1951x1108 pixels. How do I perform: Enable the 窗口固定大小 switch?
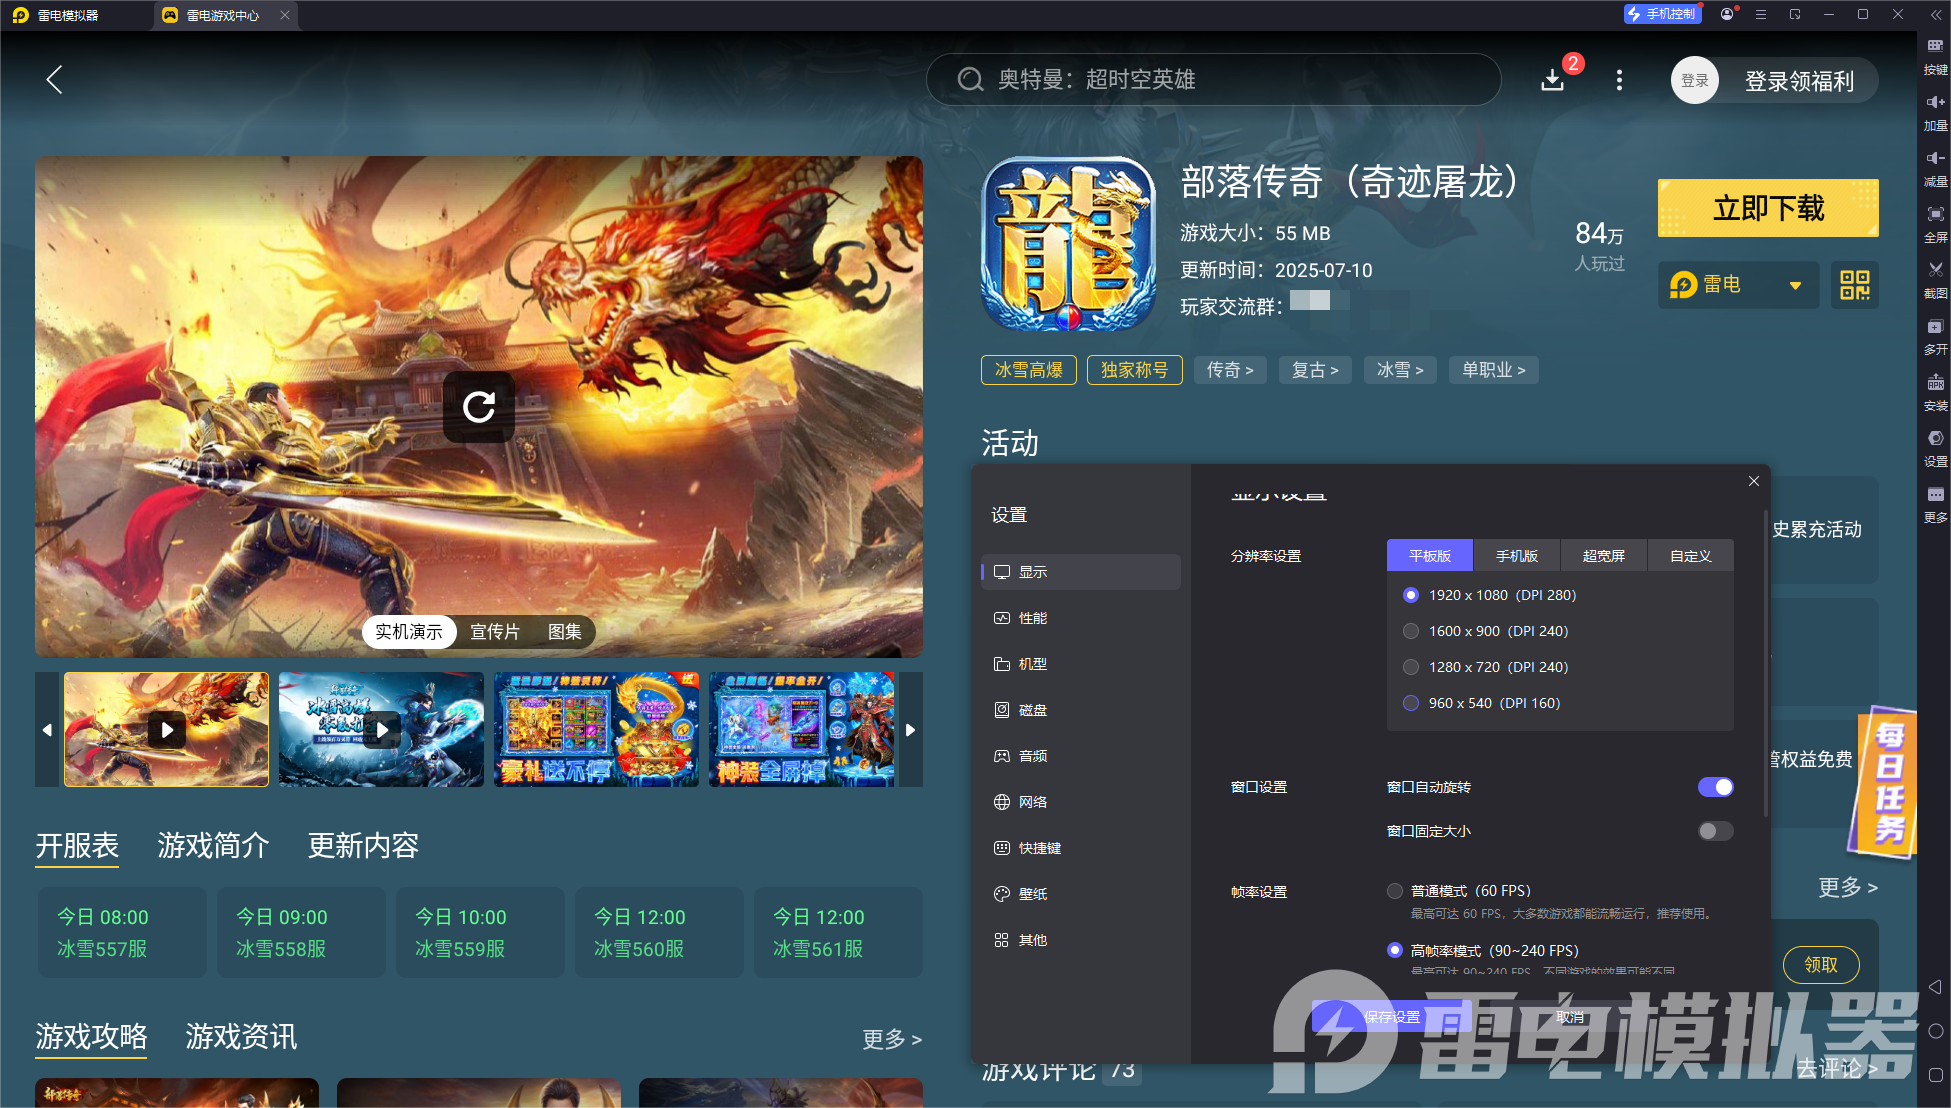tap(1715, 831)
